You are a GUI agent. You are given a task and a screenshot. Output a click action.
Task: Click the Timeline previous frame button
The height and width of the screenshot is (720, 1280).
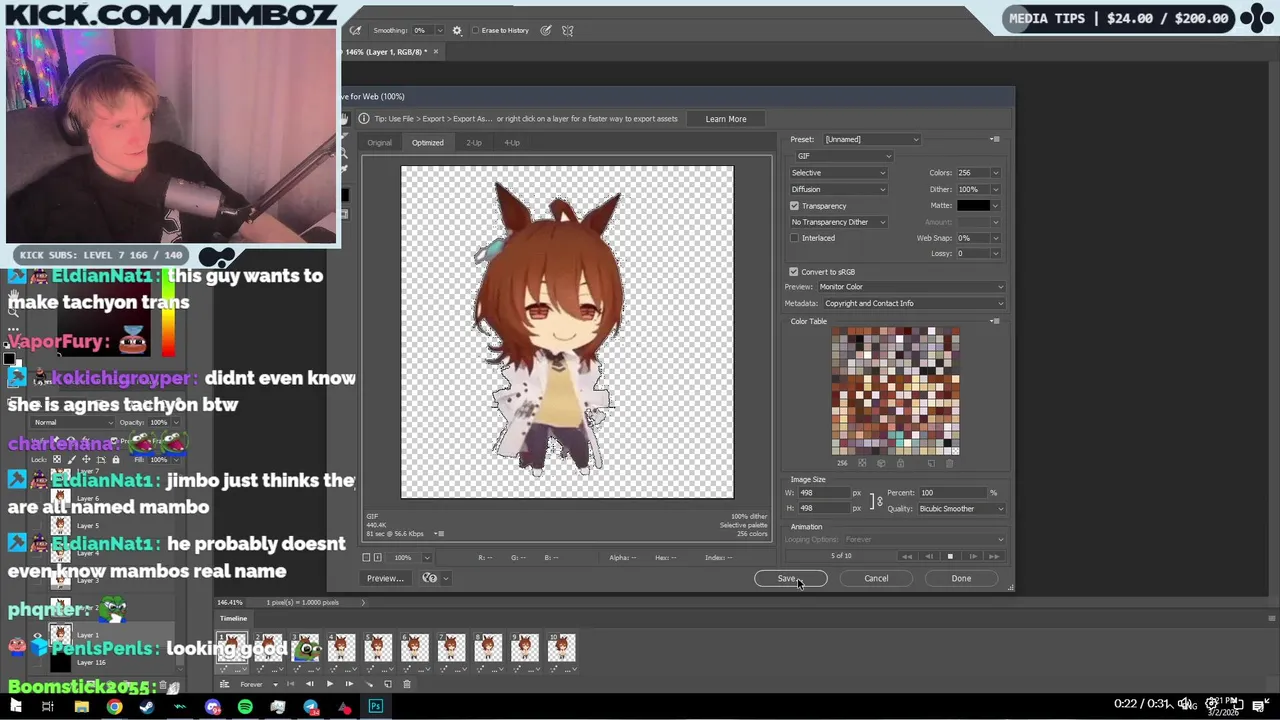310,684
